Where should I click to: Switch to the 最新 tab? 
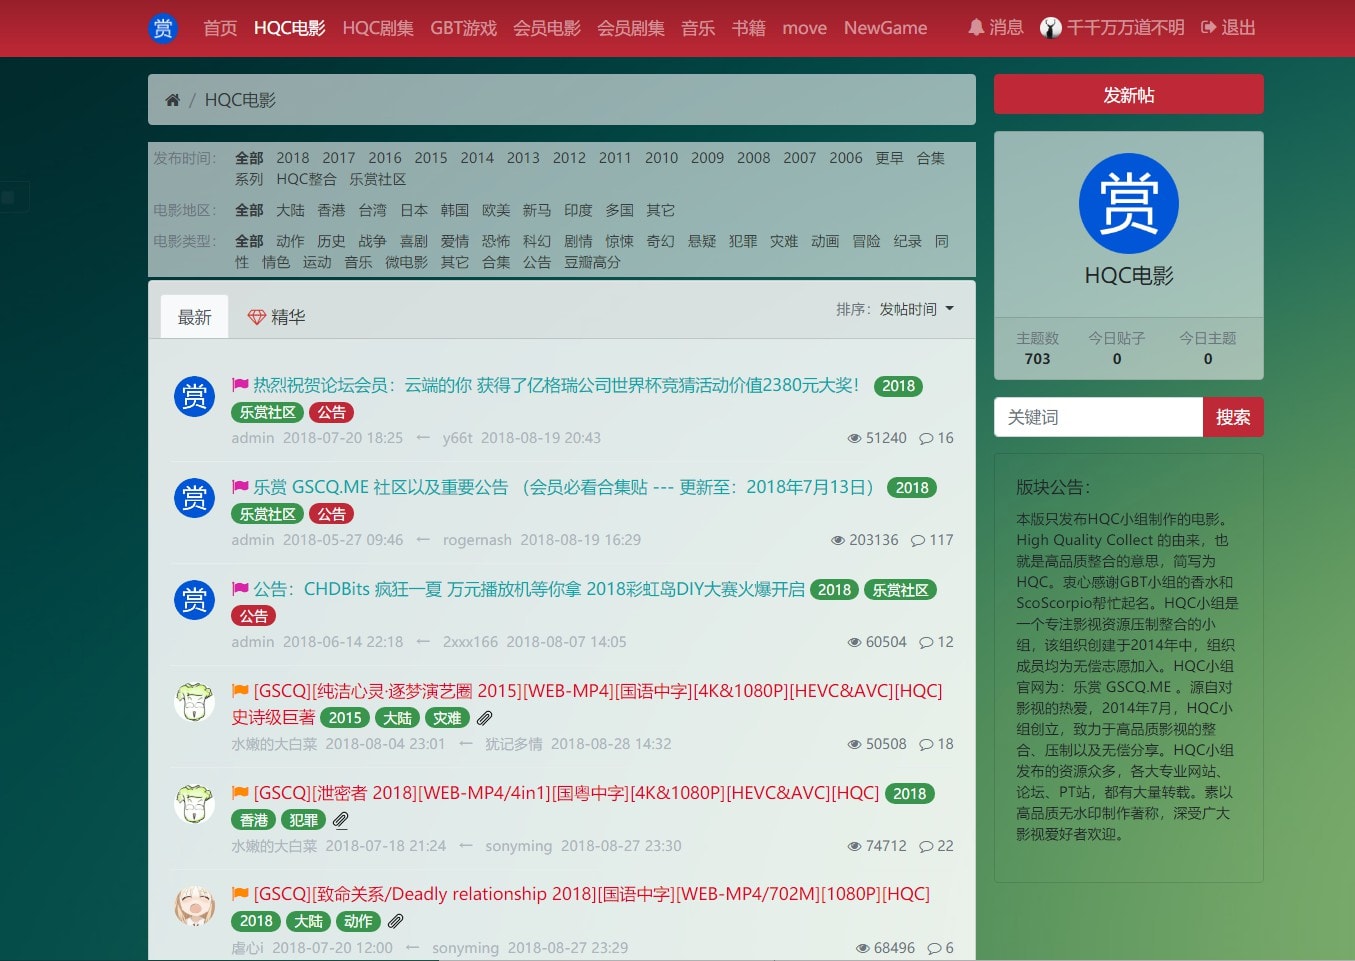(x=195, y=317)
